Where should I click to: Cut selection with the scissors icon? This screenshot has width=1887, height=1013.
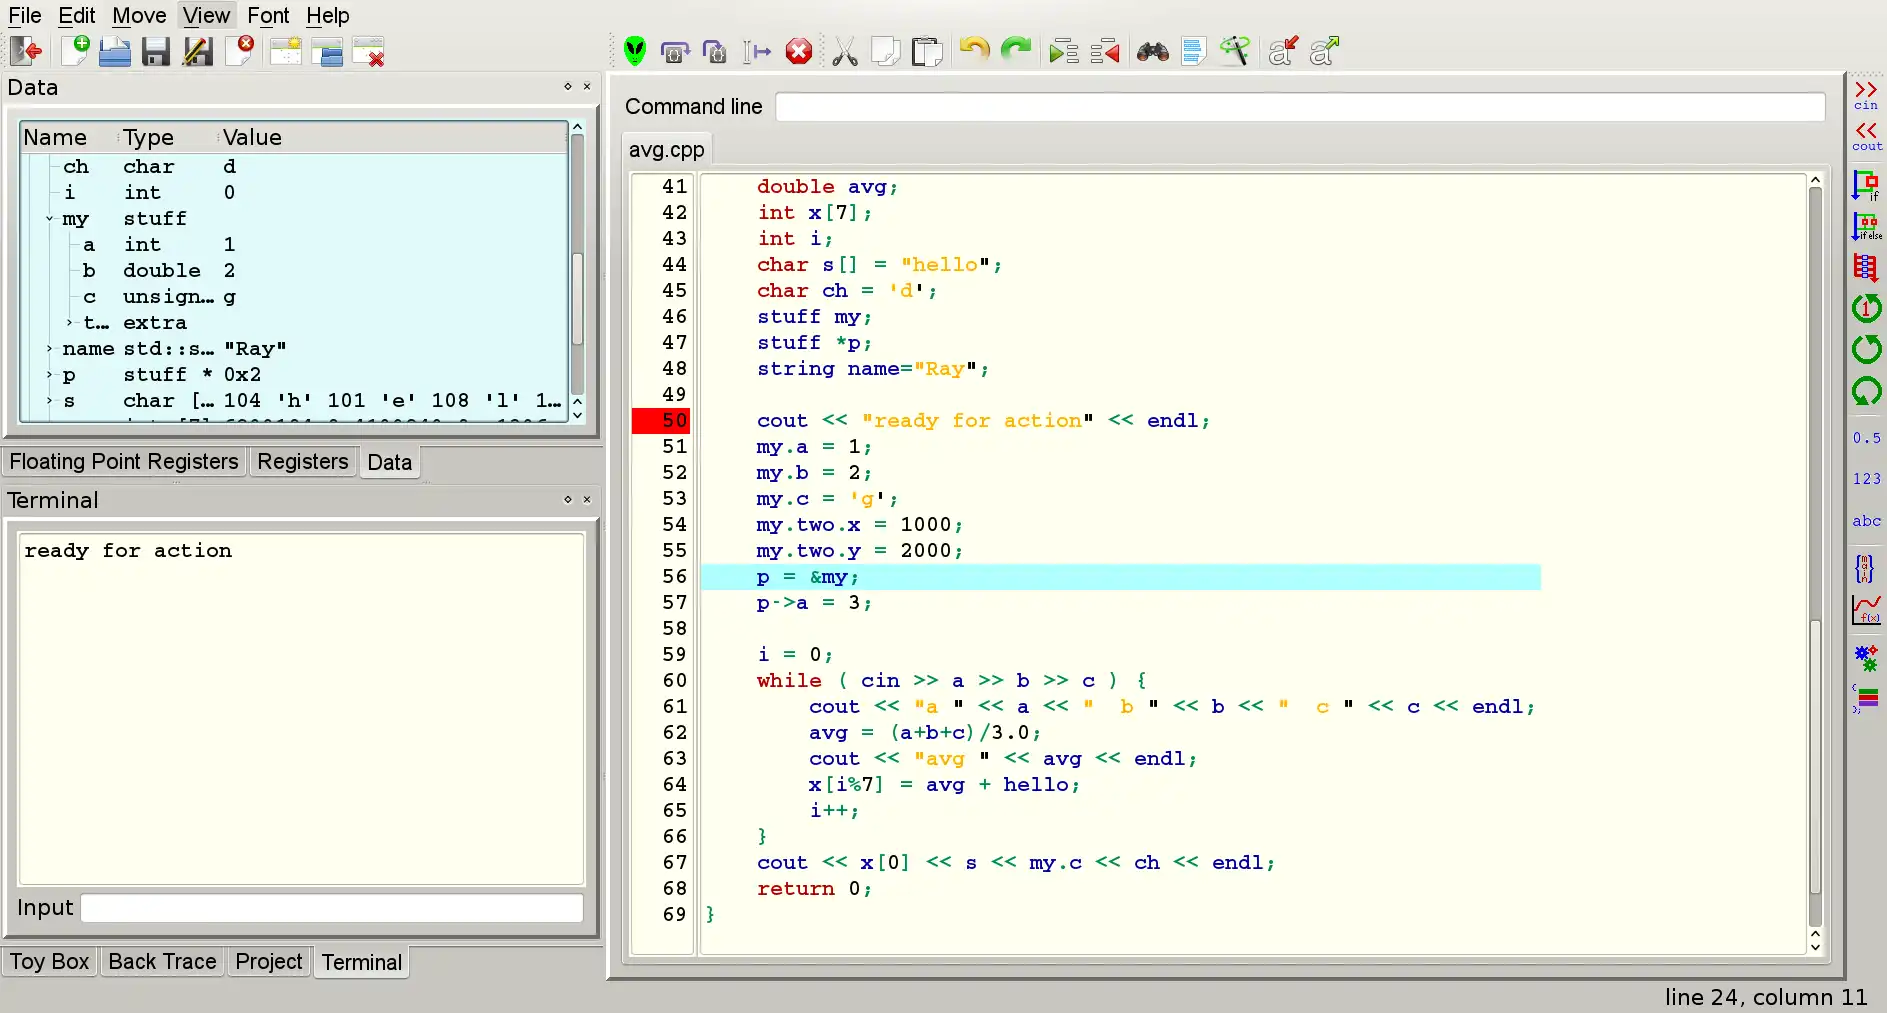point(845,51)
